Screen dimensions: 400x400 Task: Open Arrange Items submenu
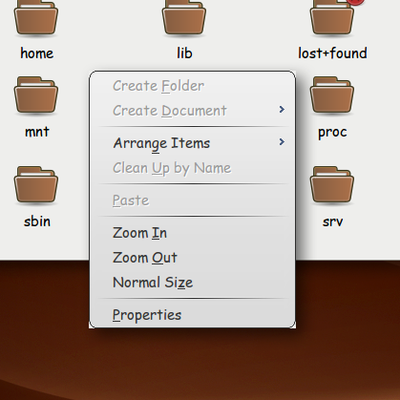(x=192, y=143)
